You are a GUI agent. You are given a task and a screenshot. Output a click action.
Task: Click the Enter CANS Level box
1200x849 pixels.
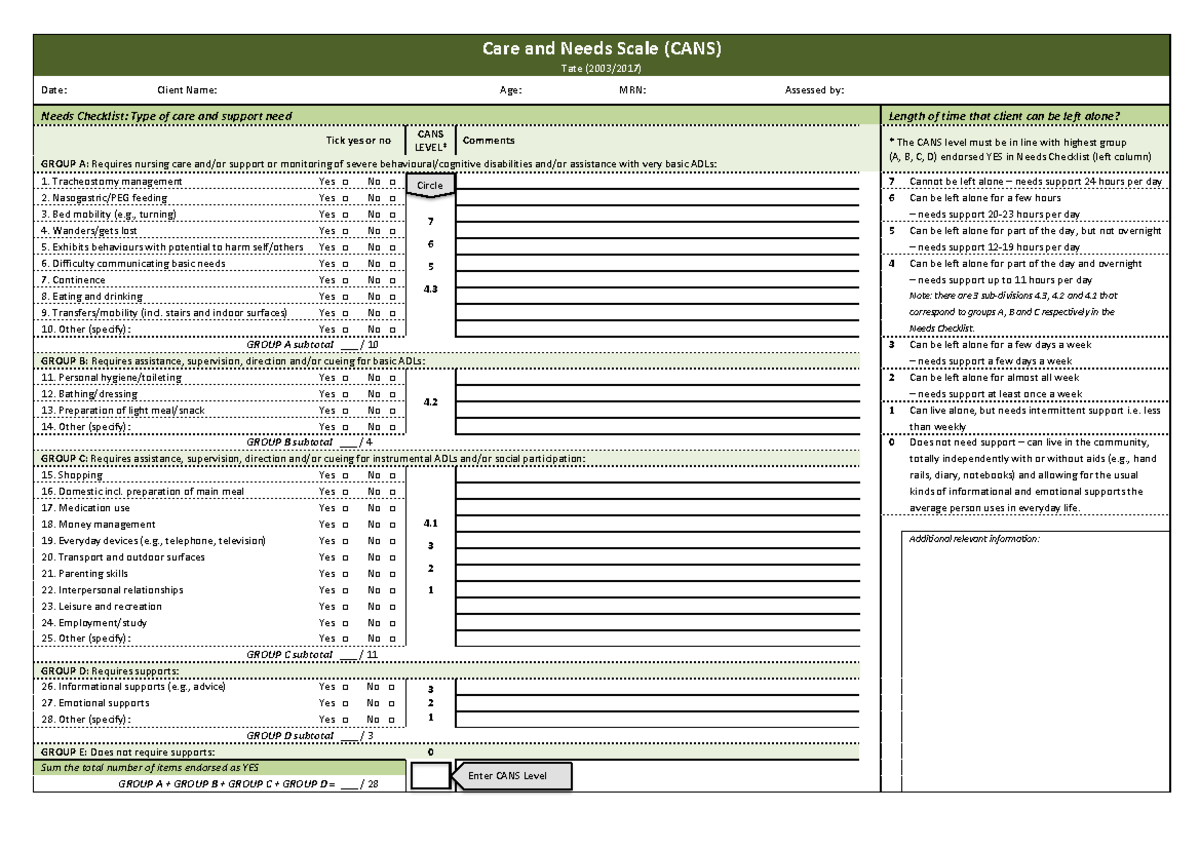[432, 775]
